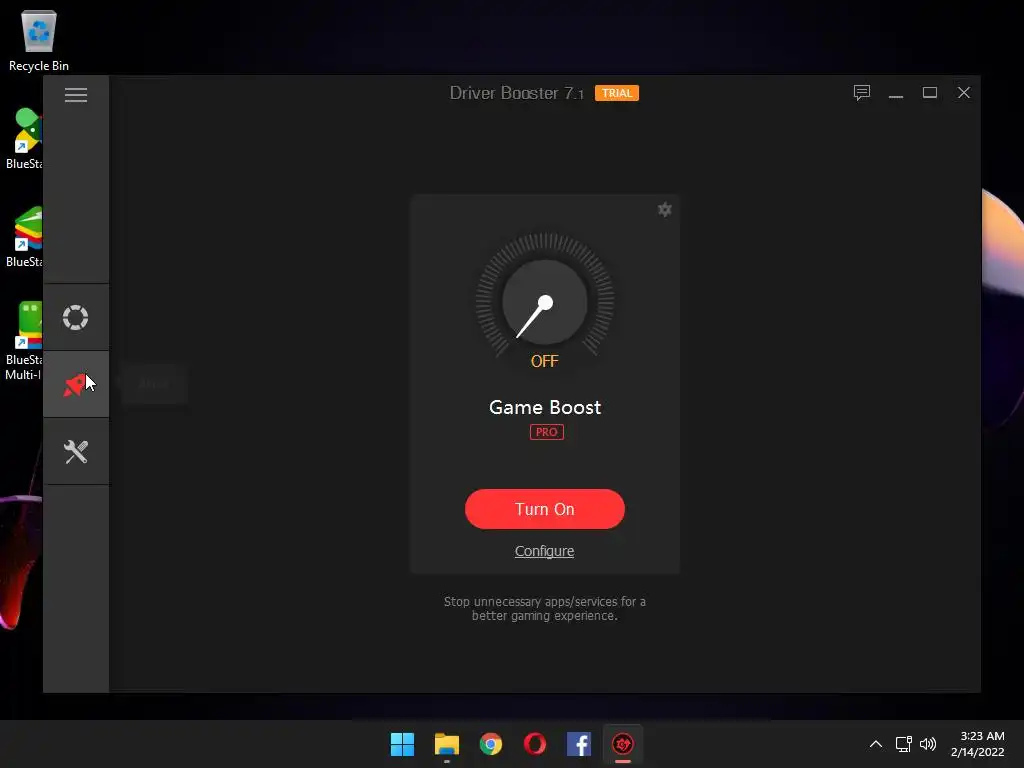Select the BlueStacks Multi-Instance desktop shortcut
Image resolution: width=1024 pixels, height=768 pixels.
pyautogui.click(x=24, y=341)
